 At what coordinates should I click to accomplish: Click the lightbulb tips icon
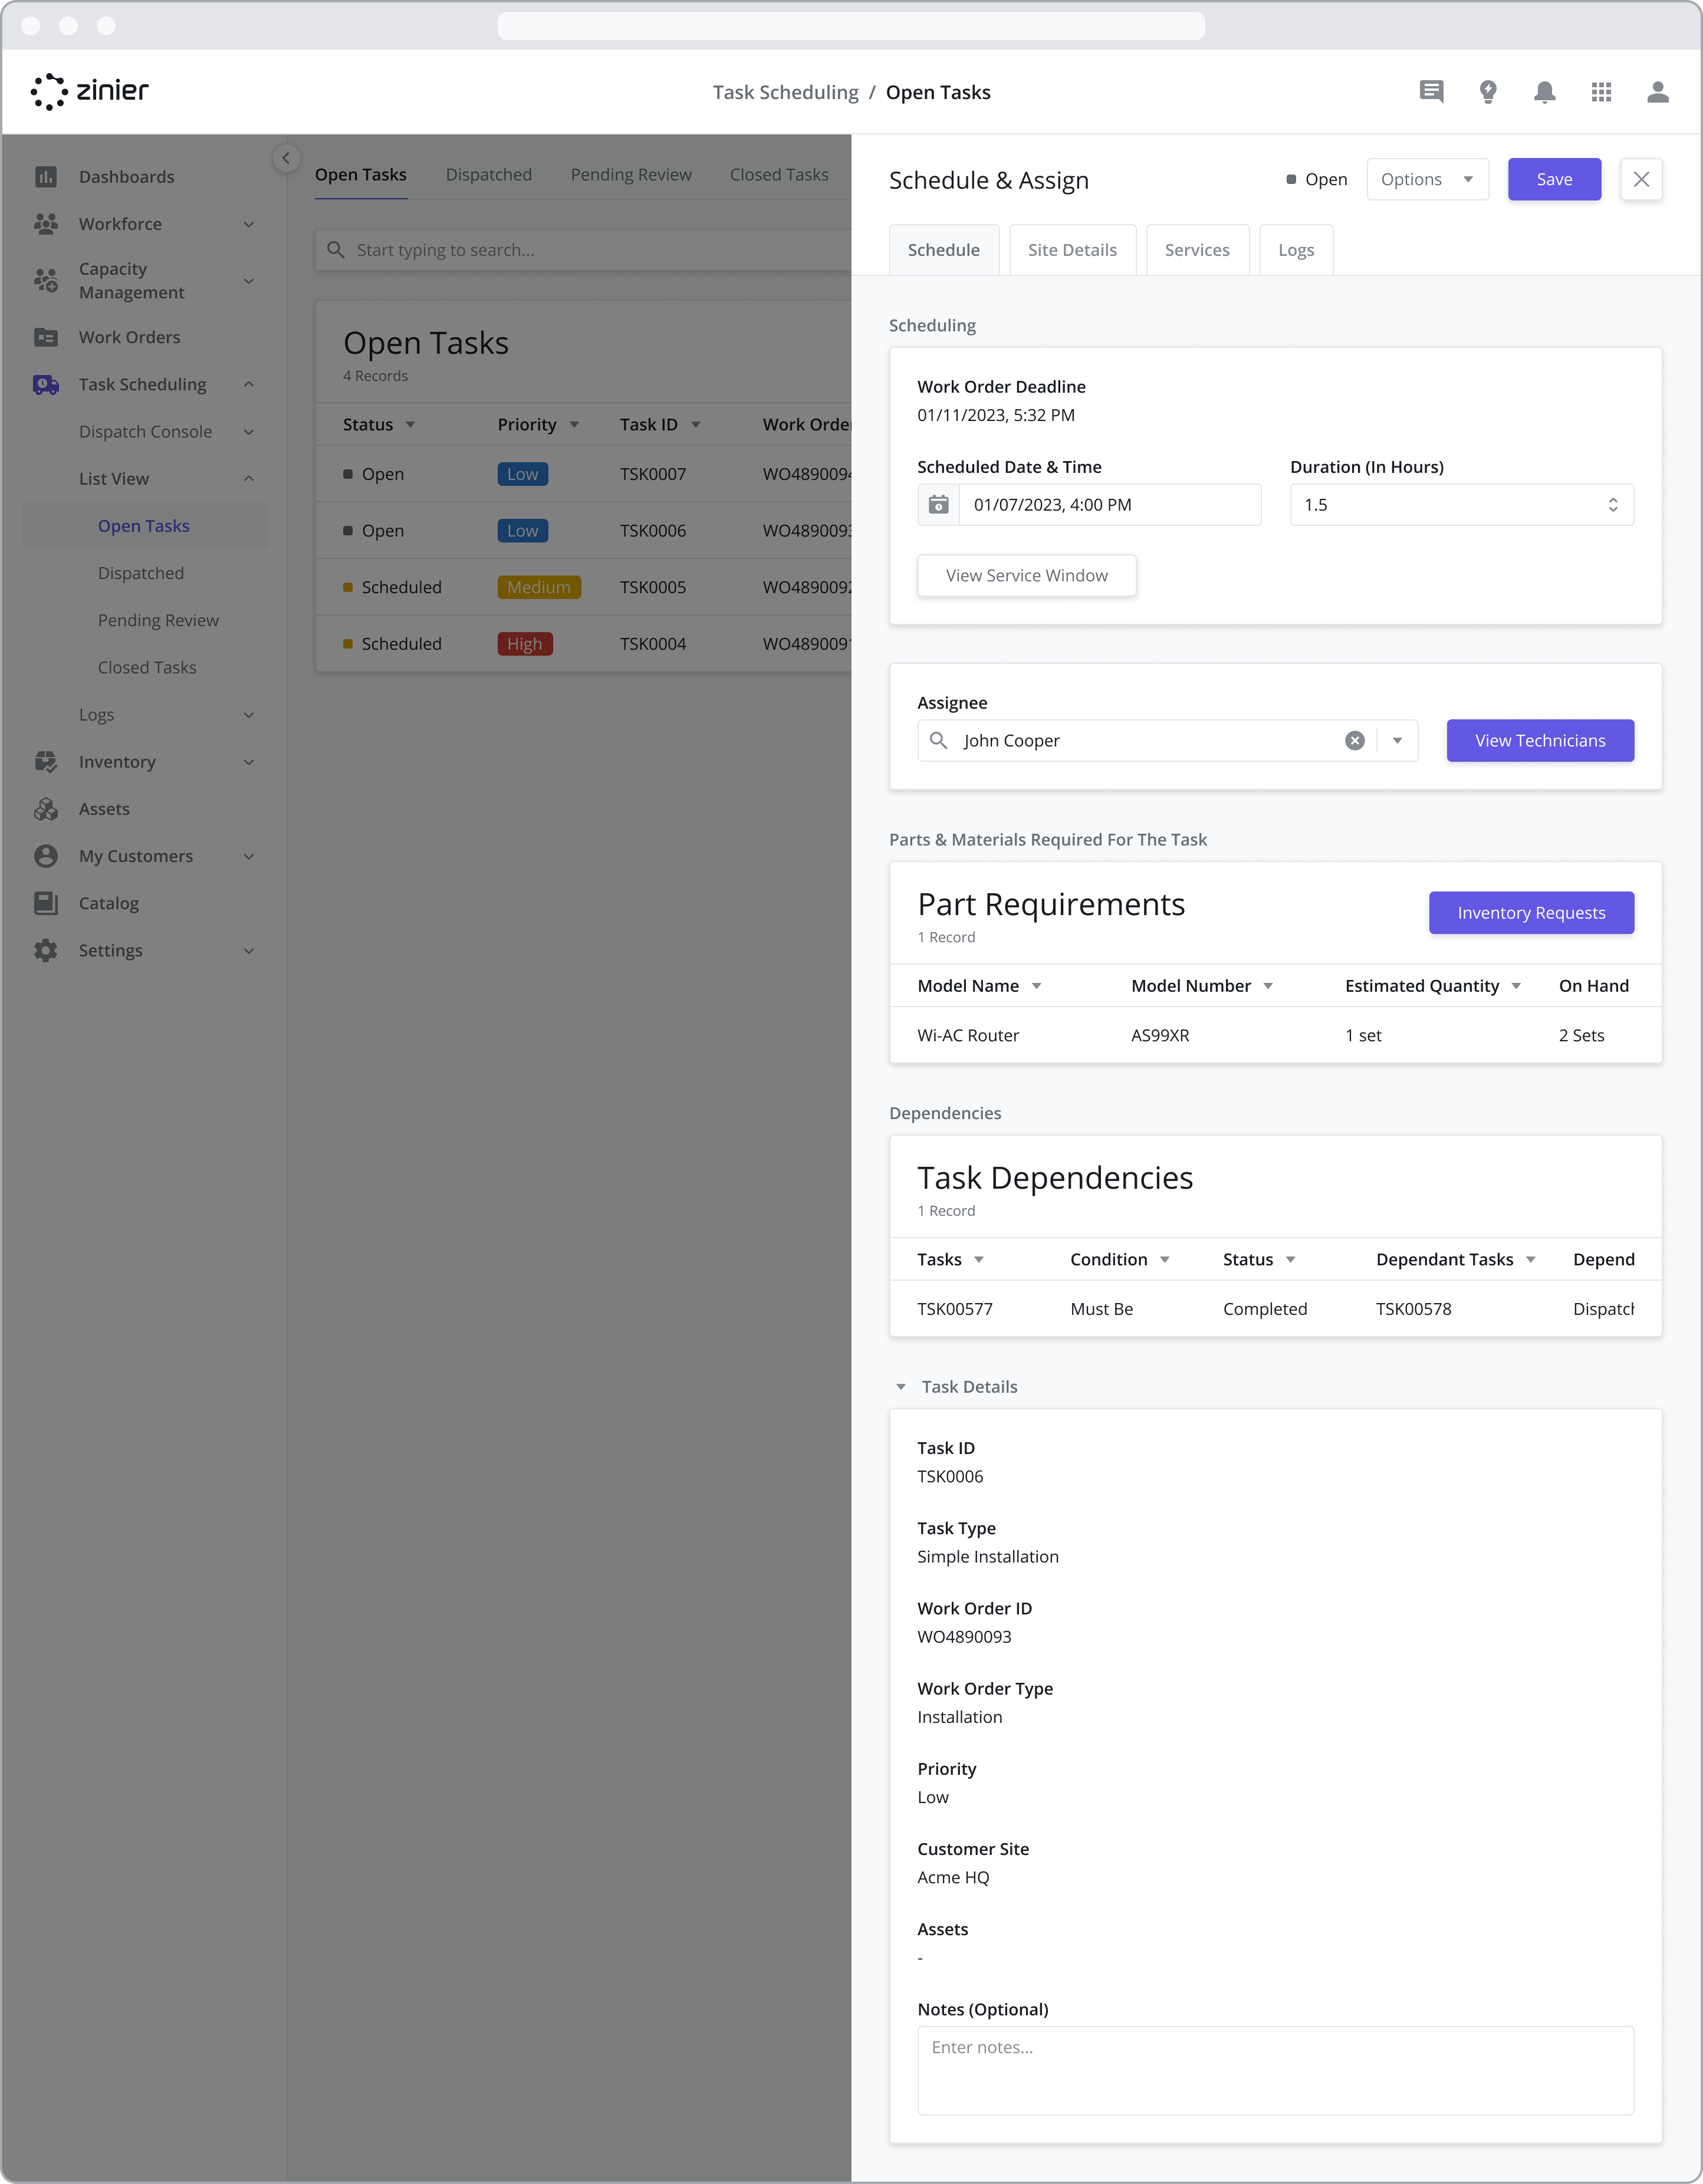[1488, 92]
